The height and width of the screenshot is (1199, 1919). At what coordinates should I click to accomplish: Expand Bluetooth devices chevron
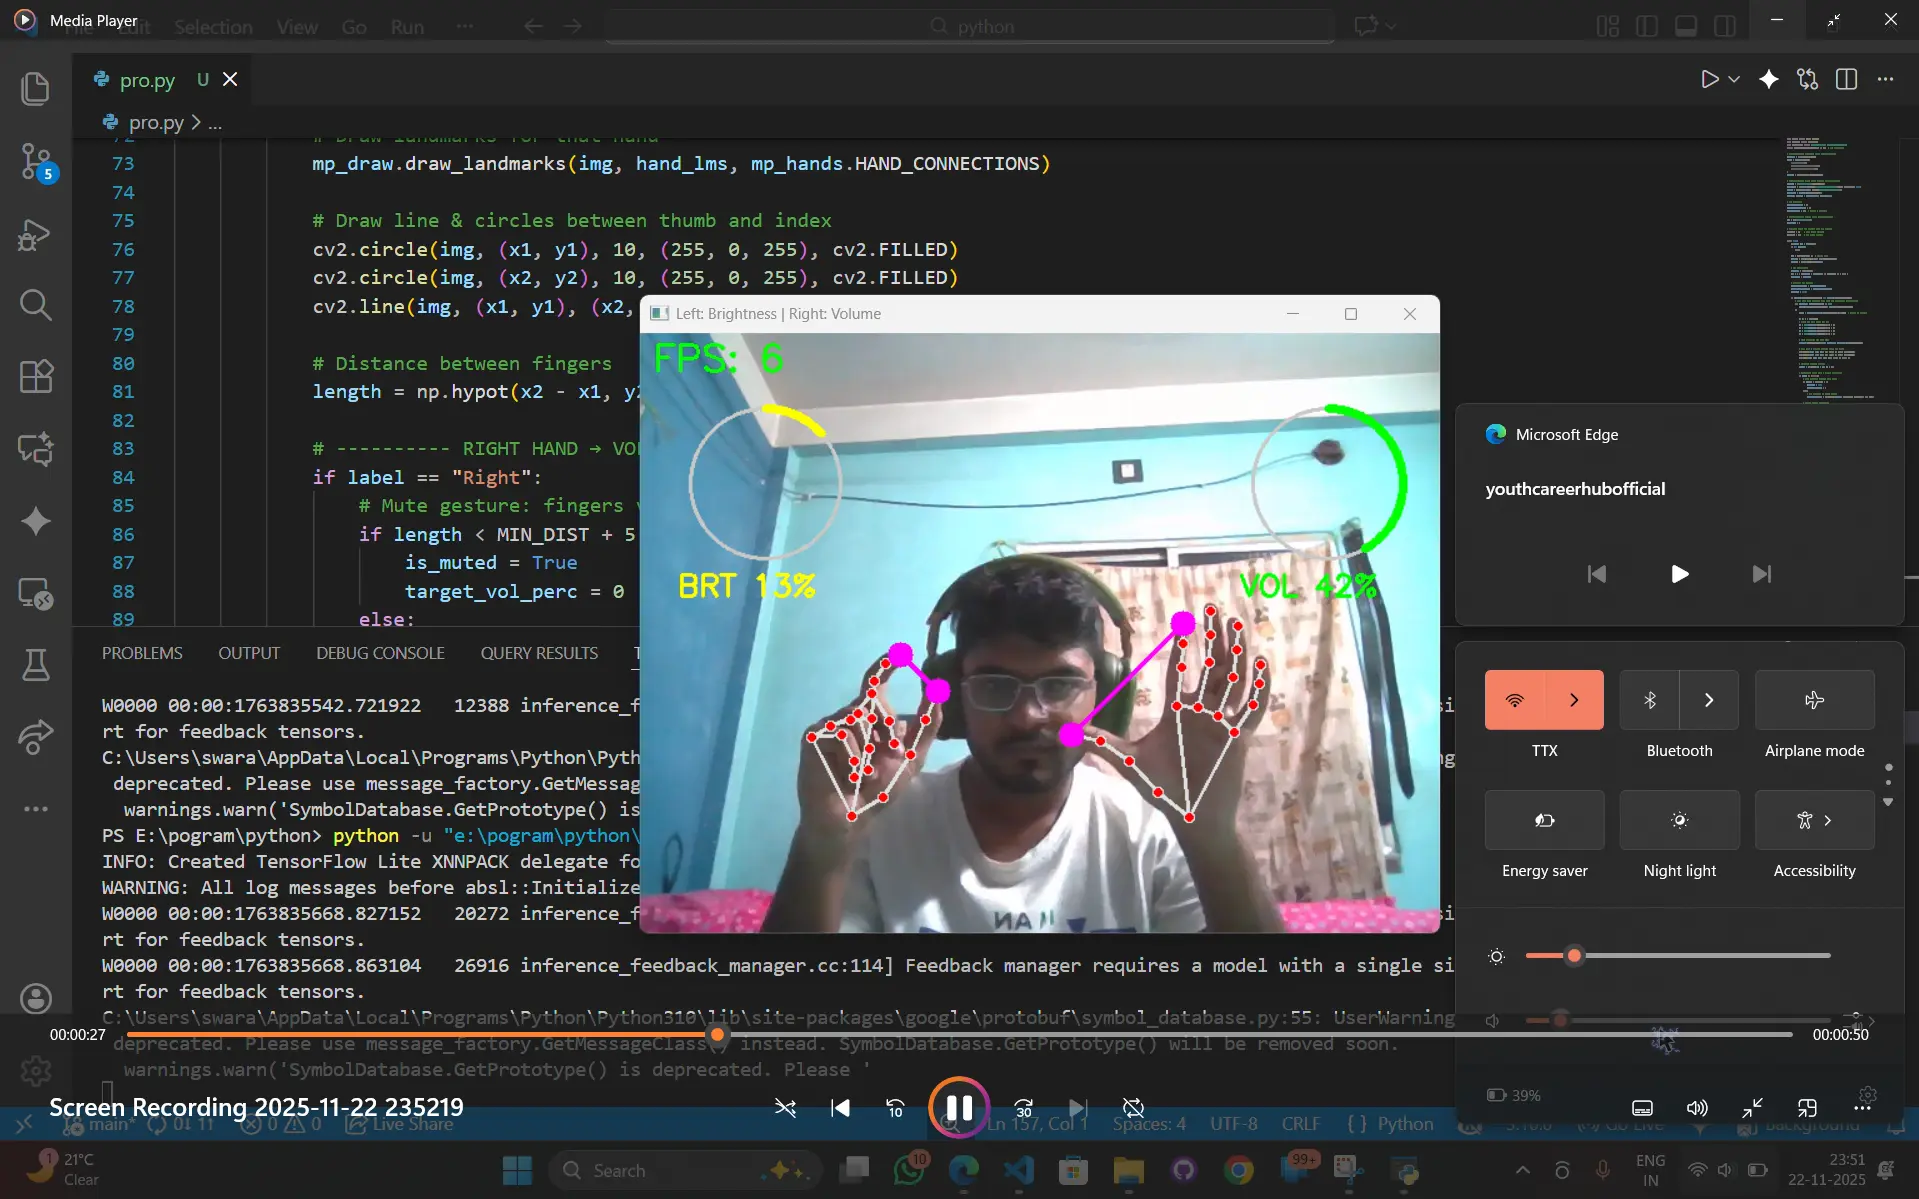(x=1709, y=700)
